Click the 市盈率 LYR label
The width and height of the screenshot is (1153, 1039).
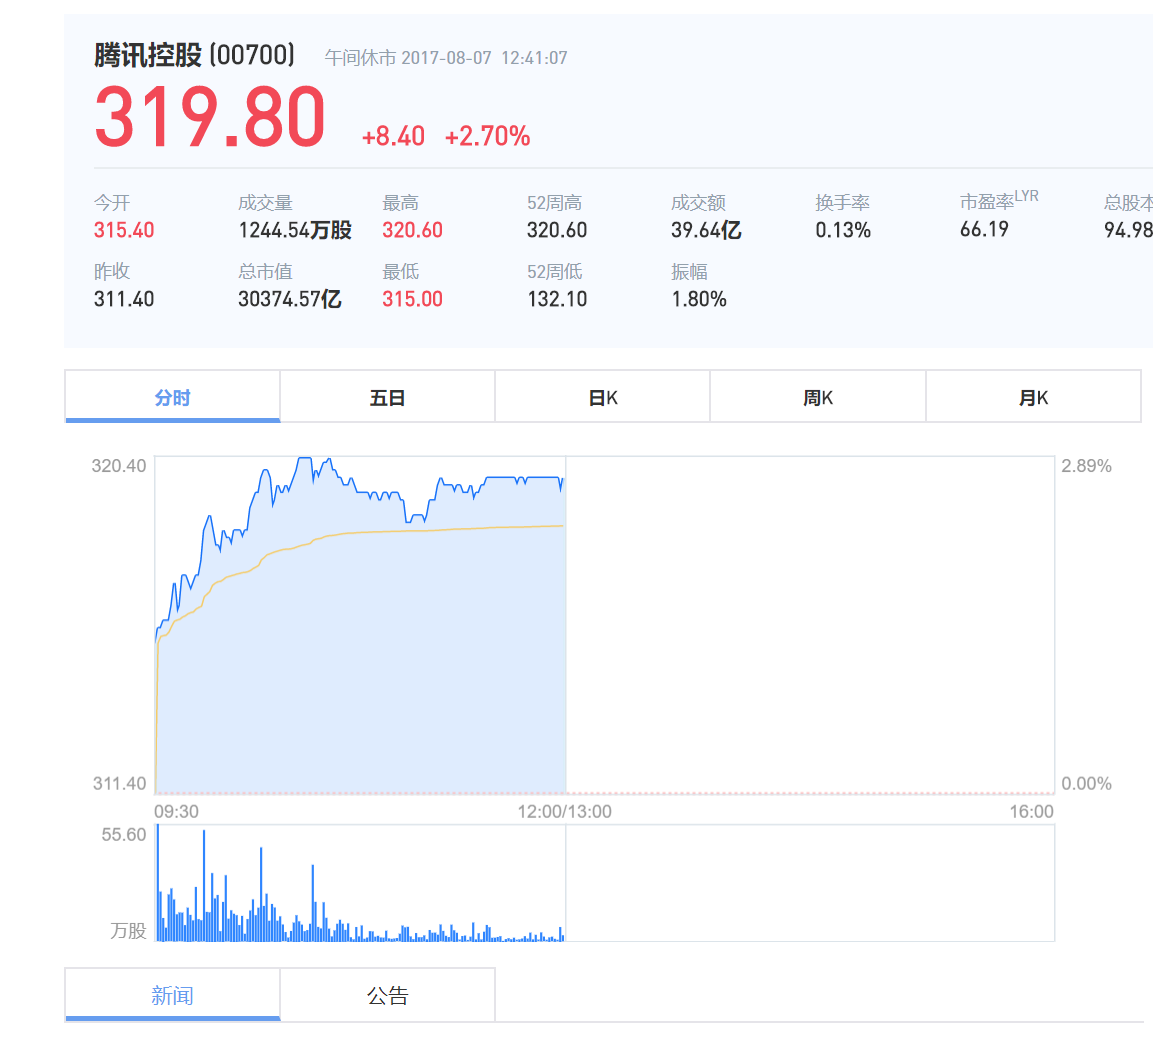tap(999, 200)
